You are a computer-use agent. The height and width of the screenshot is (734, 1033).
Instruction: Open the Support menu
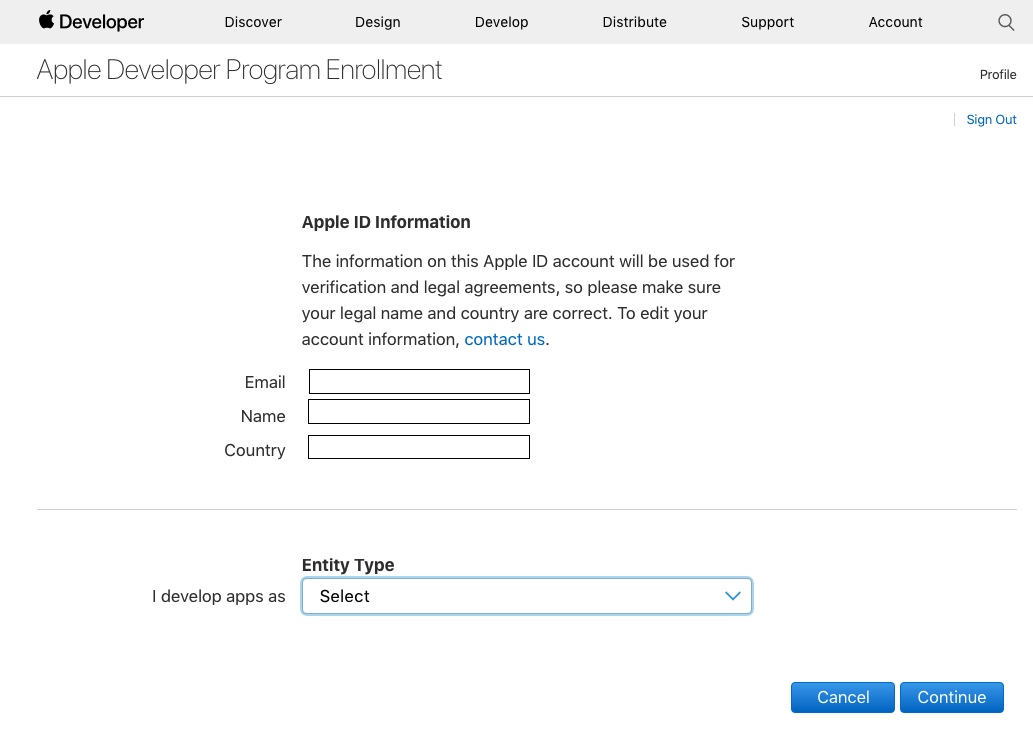768,22
